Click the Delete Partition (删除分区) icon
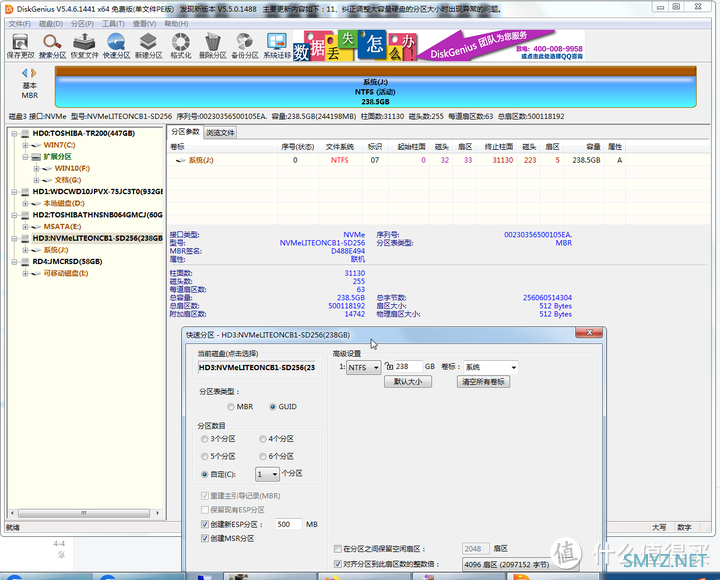Screen dimensions: 720x580 (213, 46)
